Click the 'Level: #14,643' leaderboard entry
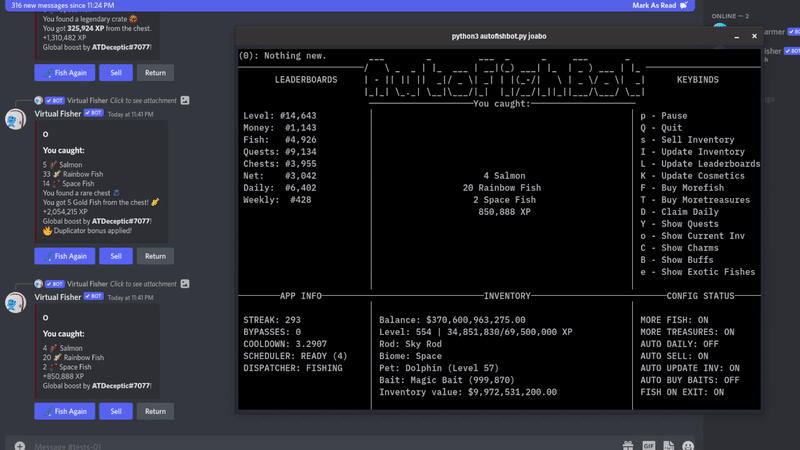 pos(280,116)
